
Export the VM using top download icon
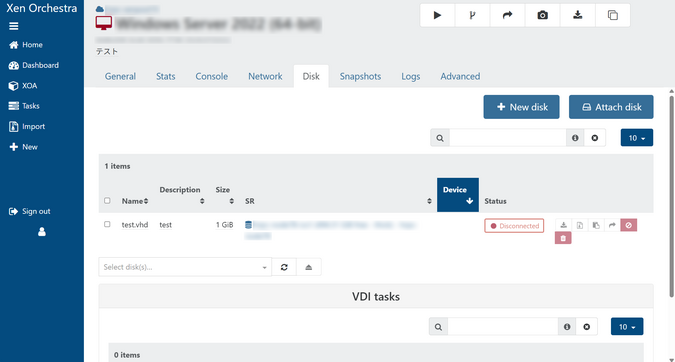(x=578, y=15)
